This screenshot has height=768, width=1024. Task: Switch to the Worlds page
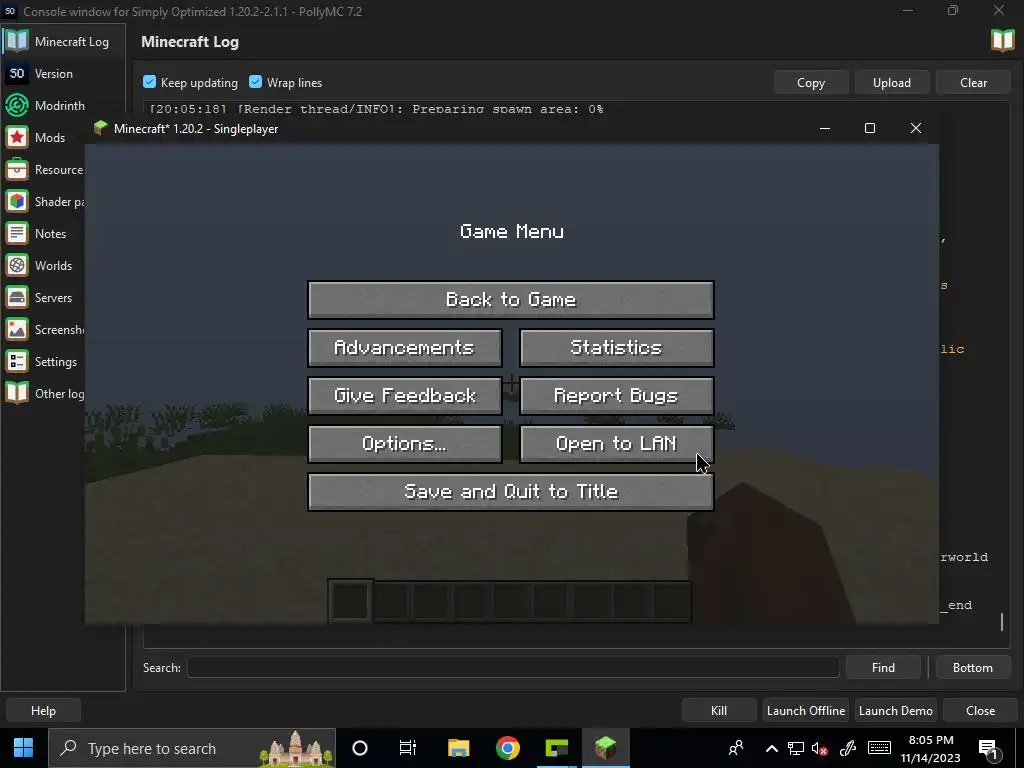[44, 265]
